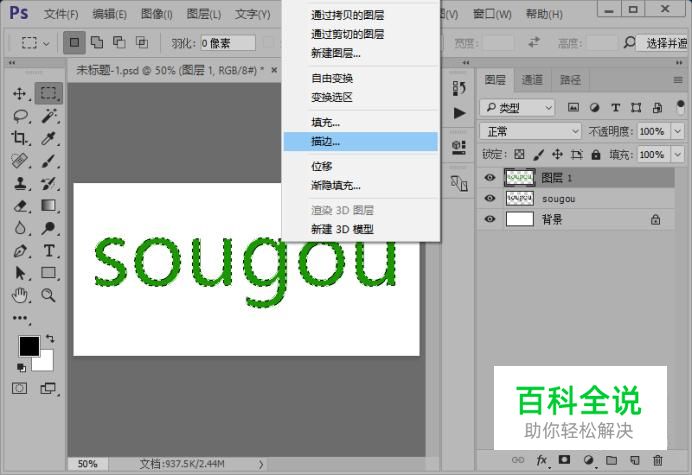Select the Blur tool
This screenshot has height=475, width=692.
pyautogui.click(x=20, y=228)
